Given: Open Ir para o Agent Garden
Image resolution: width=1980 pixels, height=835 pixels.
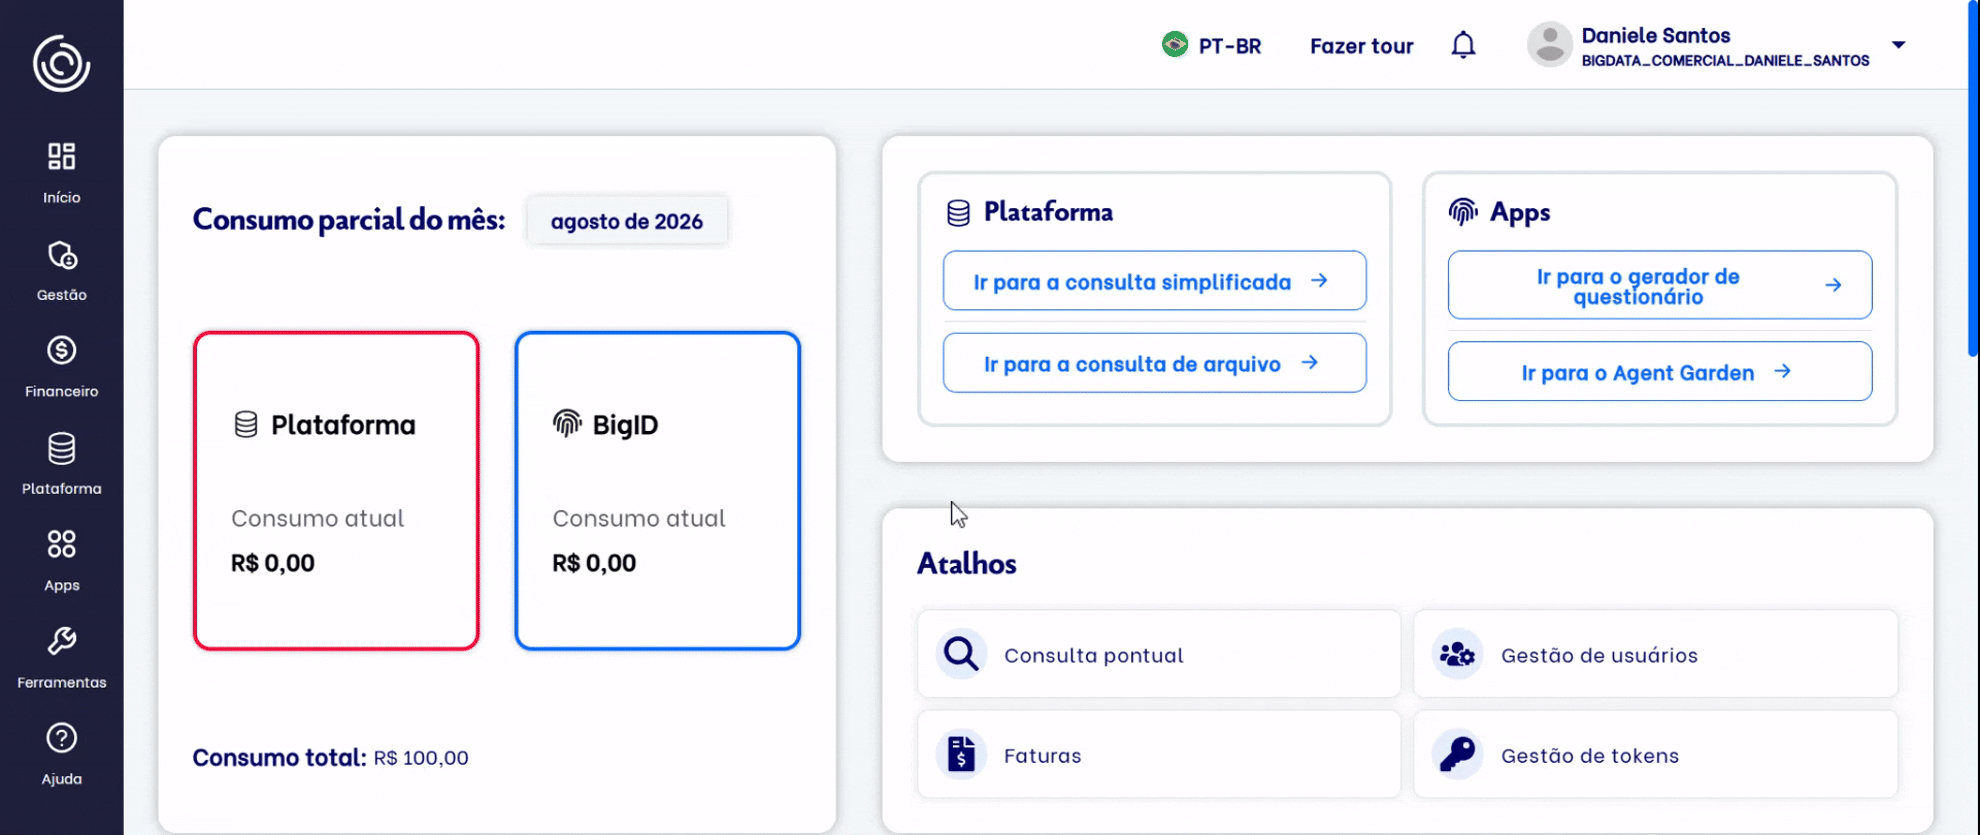Looking at the screenshot, I should tap(1659, 371).
